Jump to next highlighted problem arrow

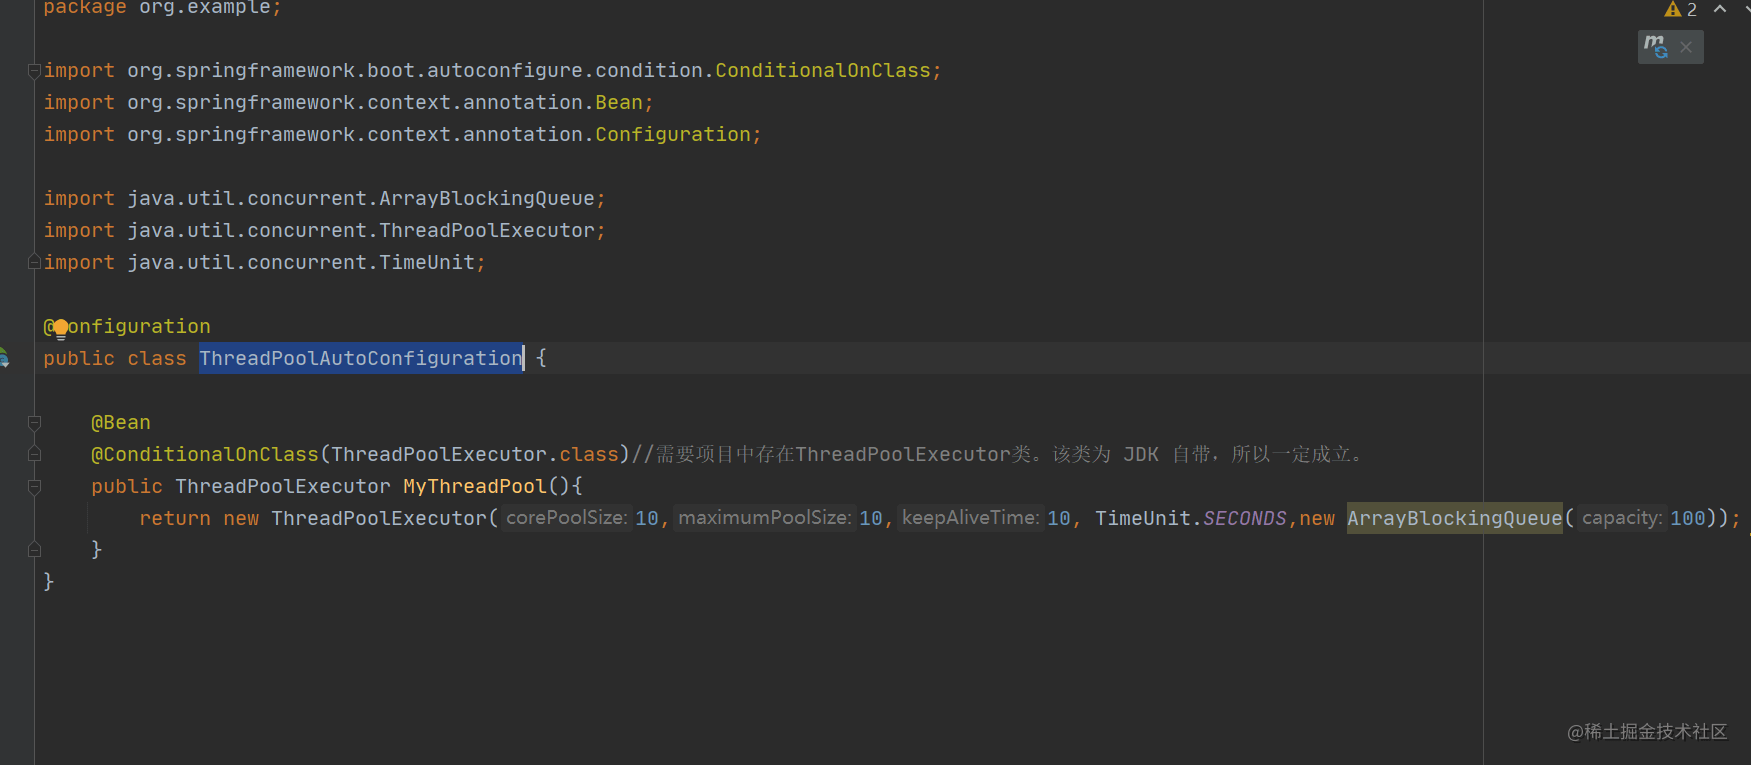(x=1745, y=10)
